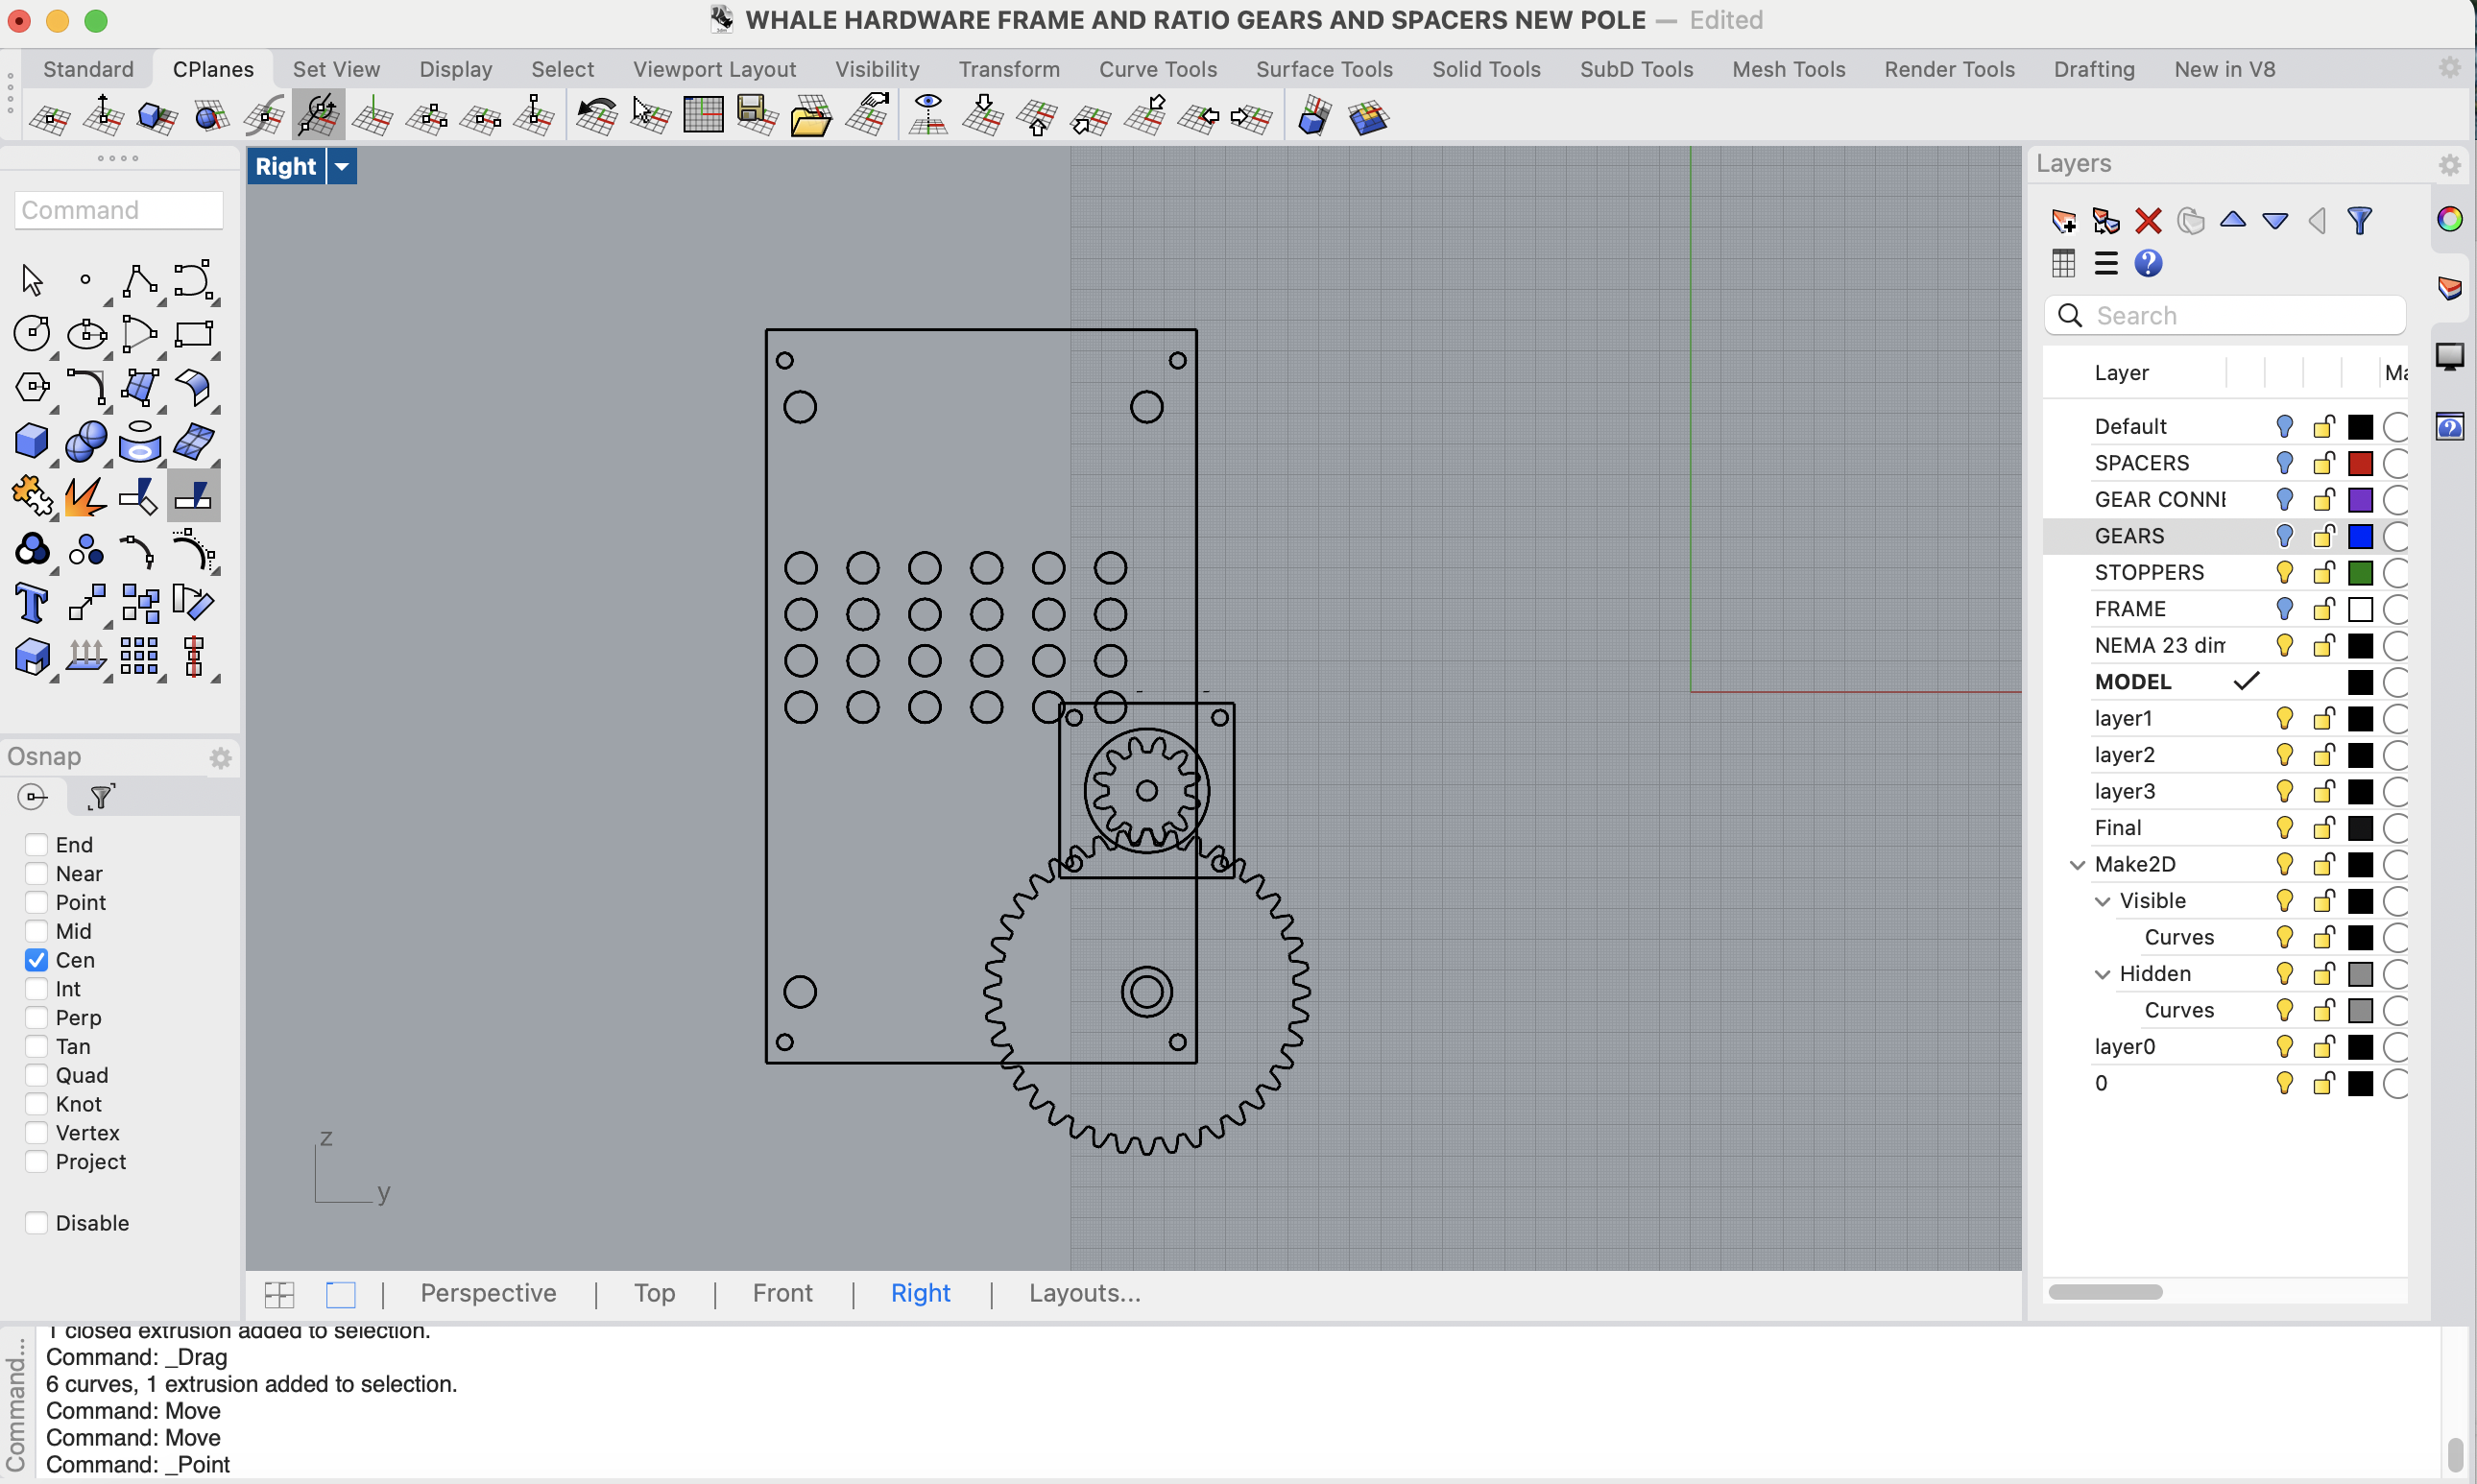The width and height of the screenshot is (2477, 1484).
Task: Select the pointer selection arrow tool
Action: pyautogui.click(x=31, y=280)
